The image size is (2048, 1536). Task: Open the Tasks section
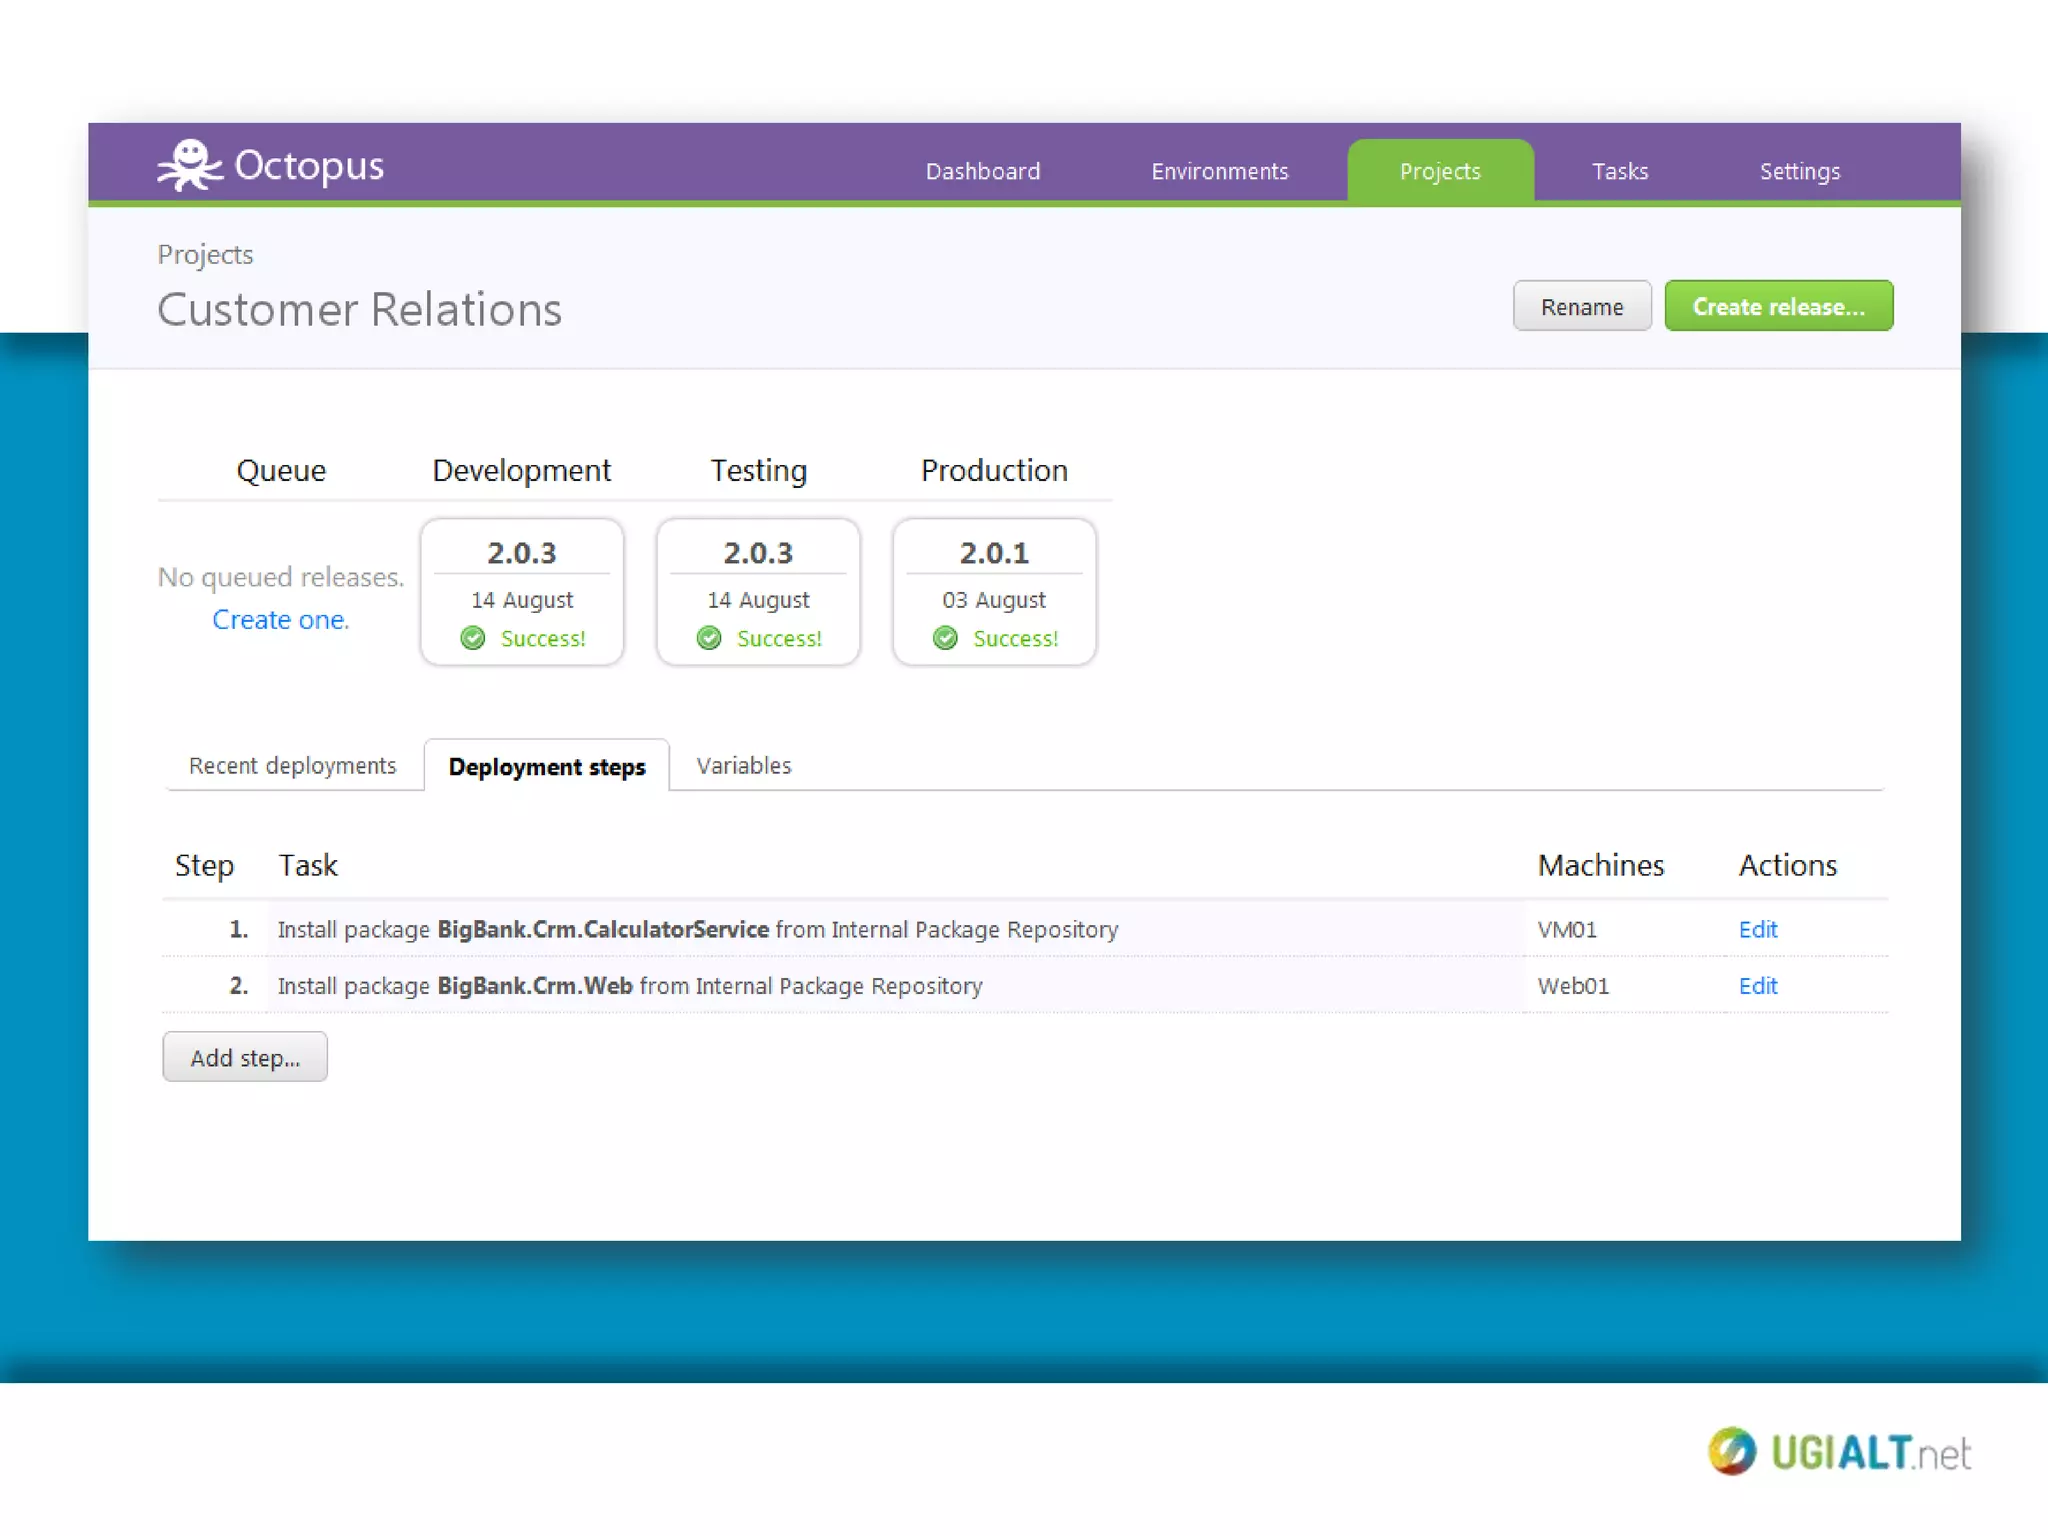(x=1619, y=171)
